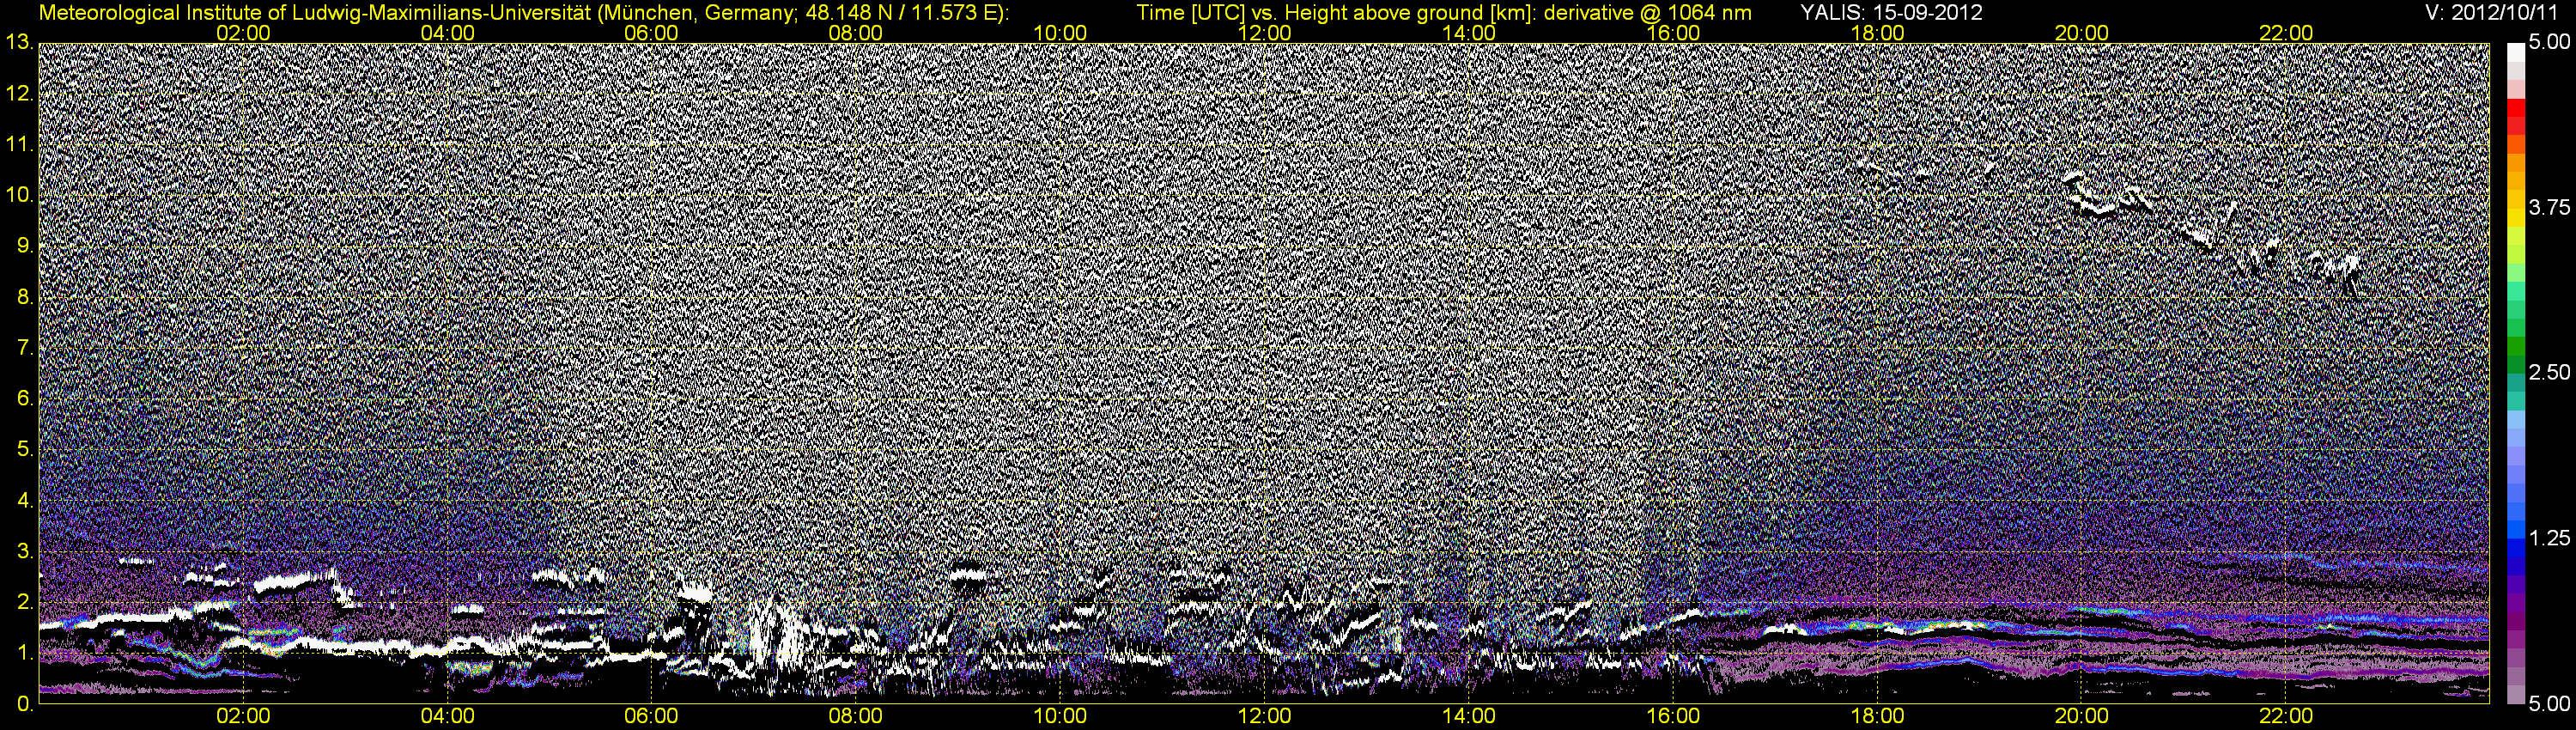
Task: Click the 06:00 label on the top time axis
Action: (x=651, y=33)
